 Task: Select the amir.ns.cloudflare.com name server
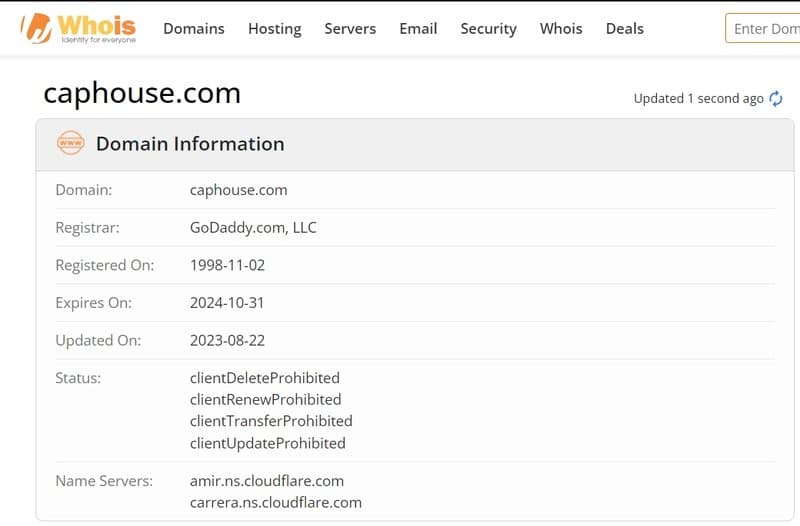pyautogui.click(x=267, y=481)
